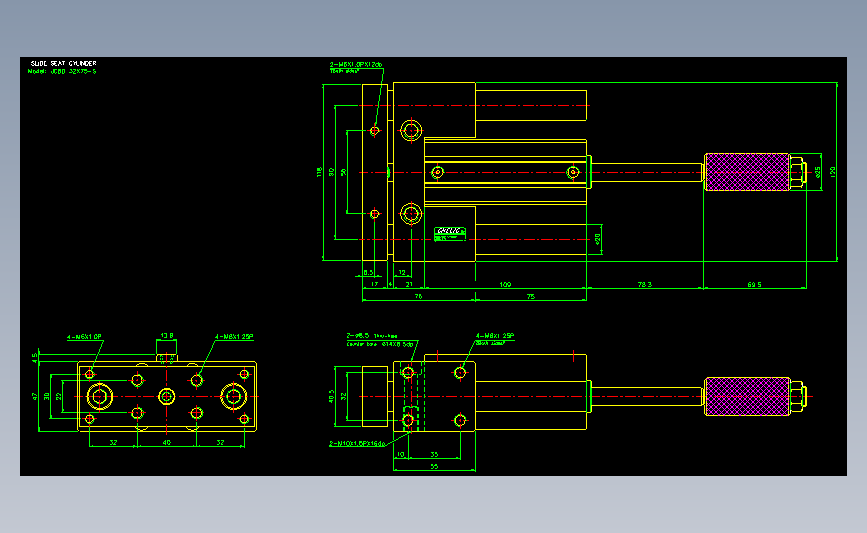
Task: Click the '40' center spacing dimension
Action: pos(166,442)
